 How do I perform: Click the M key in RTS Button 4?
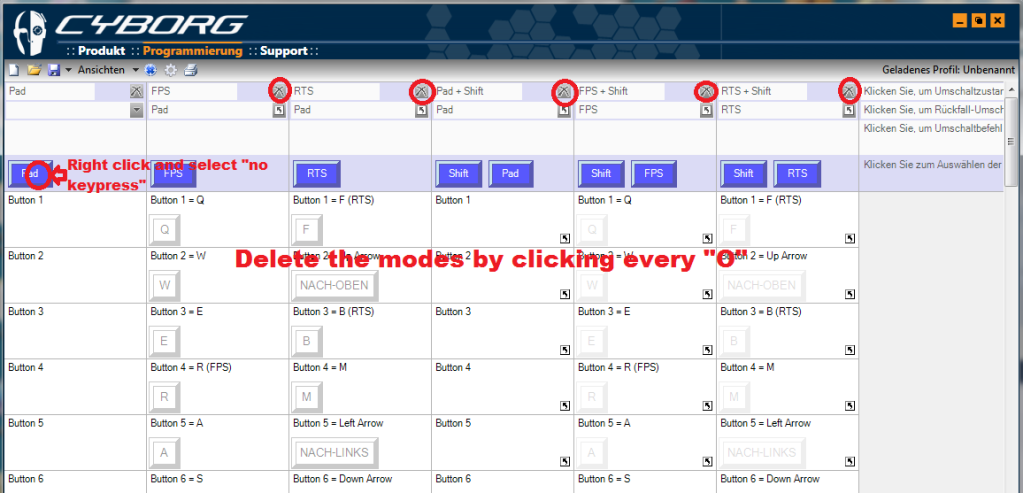coord(307,396)
